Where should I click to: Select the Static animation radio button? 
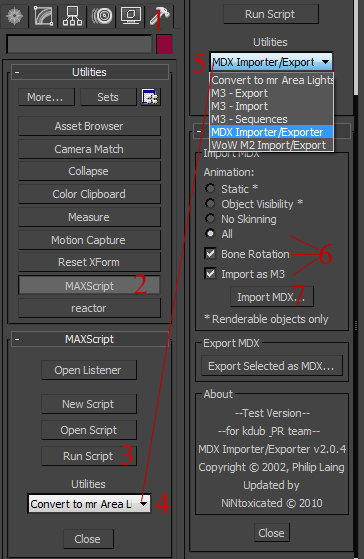click(210, 188)
